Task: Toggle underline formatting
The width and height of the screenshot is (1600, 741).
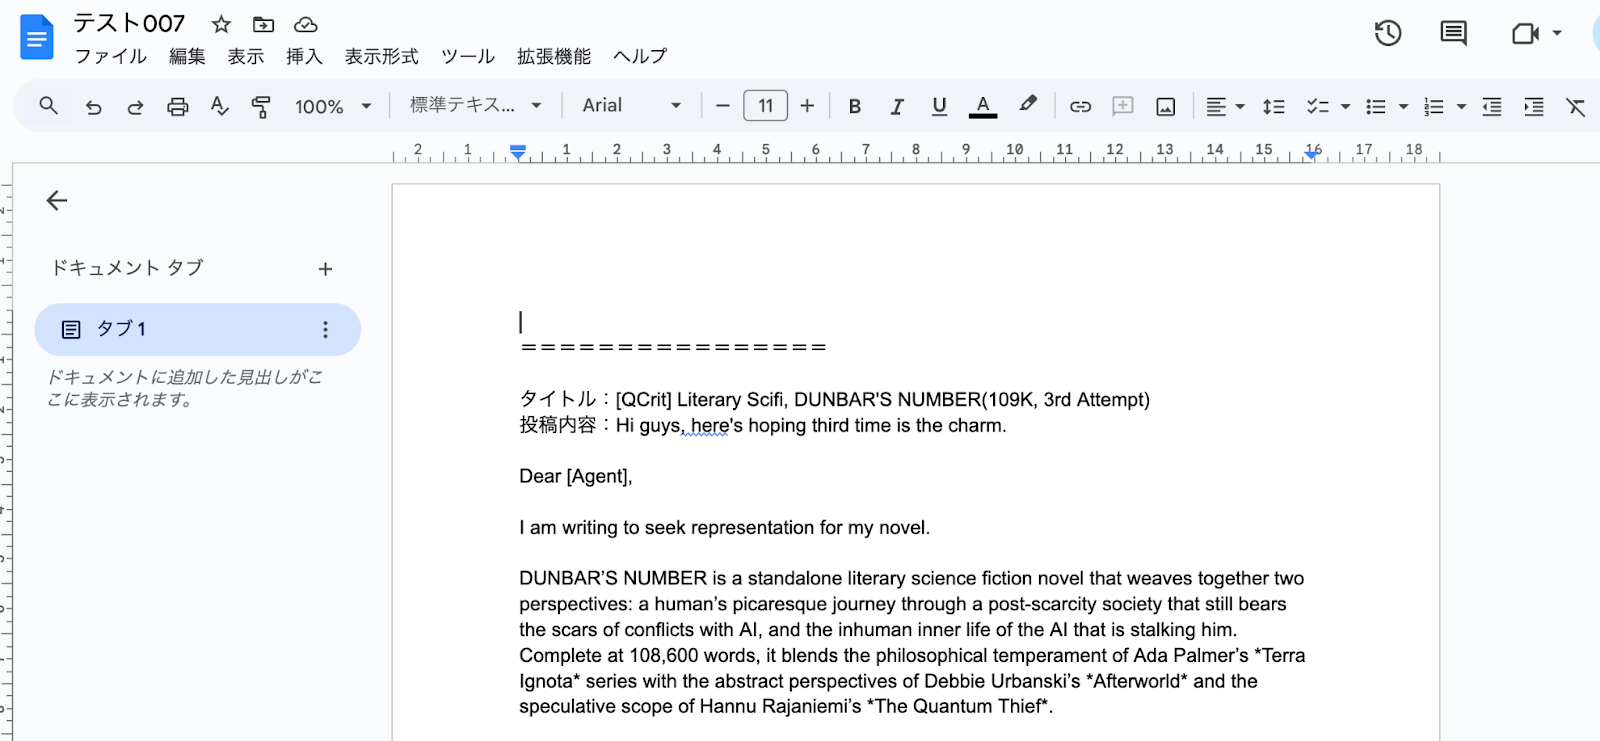Action: pyautogui.click(x=939, y=106)
